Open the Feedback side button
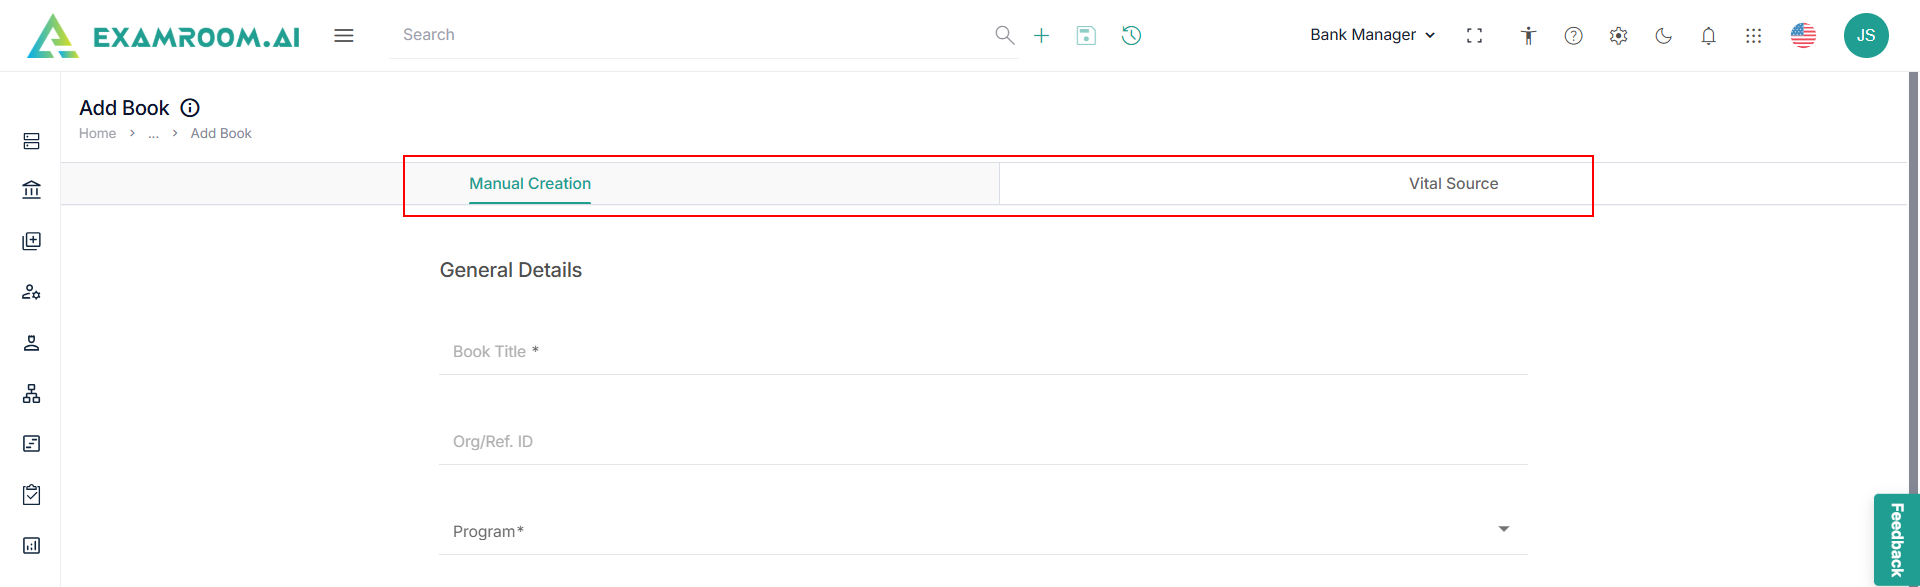Viewport: 1920px width, 587px height. pos(1896,539)
